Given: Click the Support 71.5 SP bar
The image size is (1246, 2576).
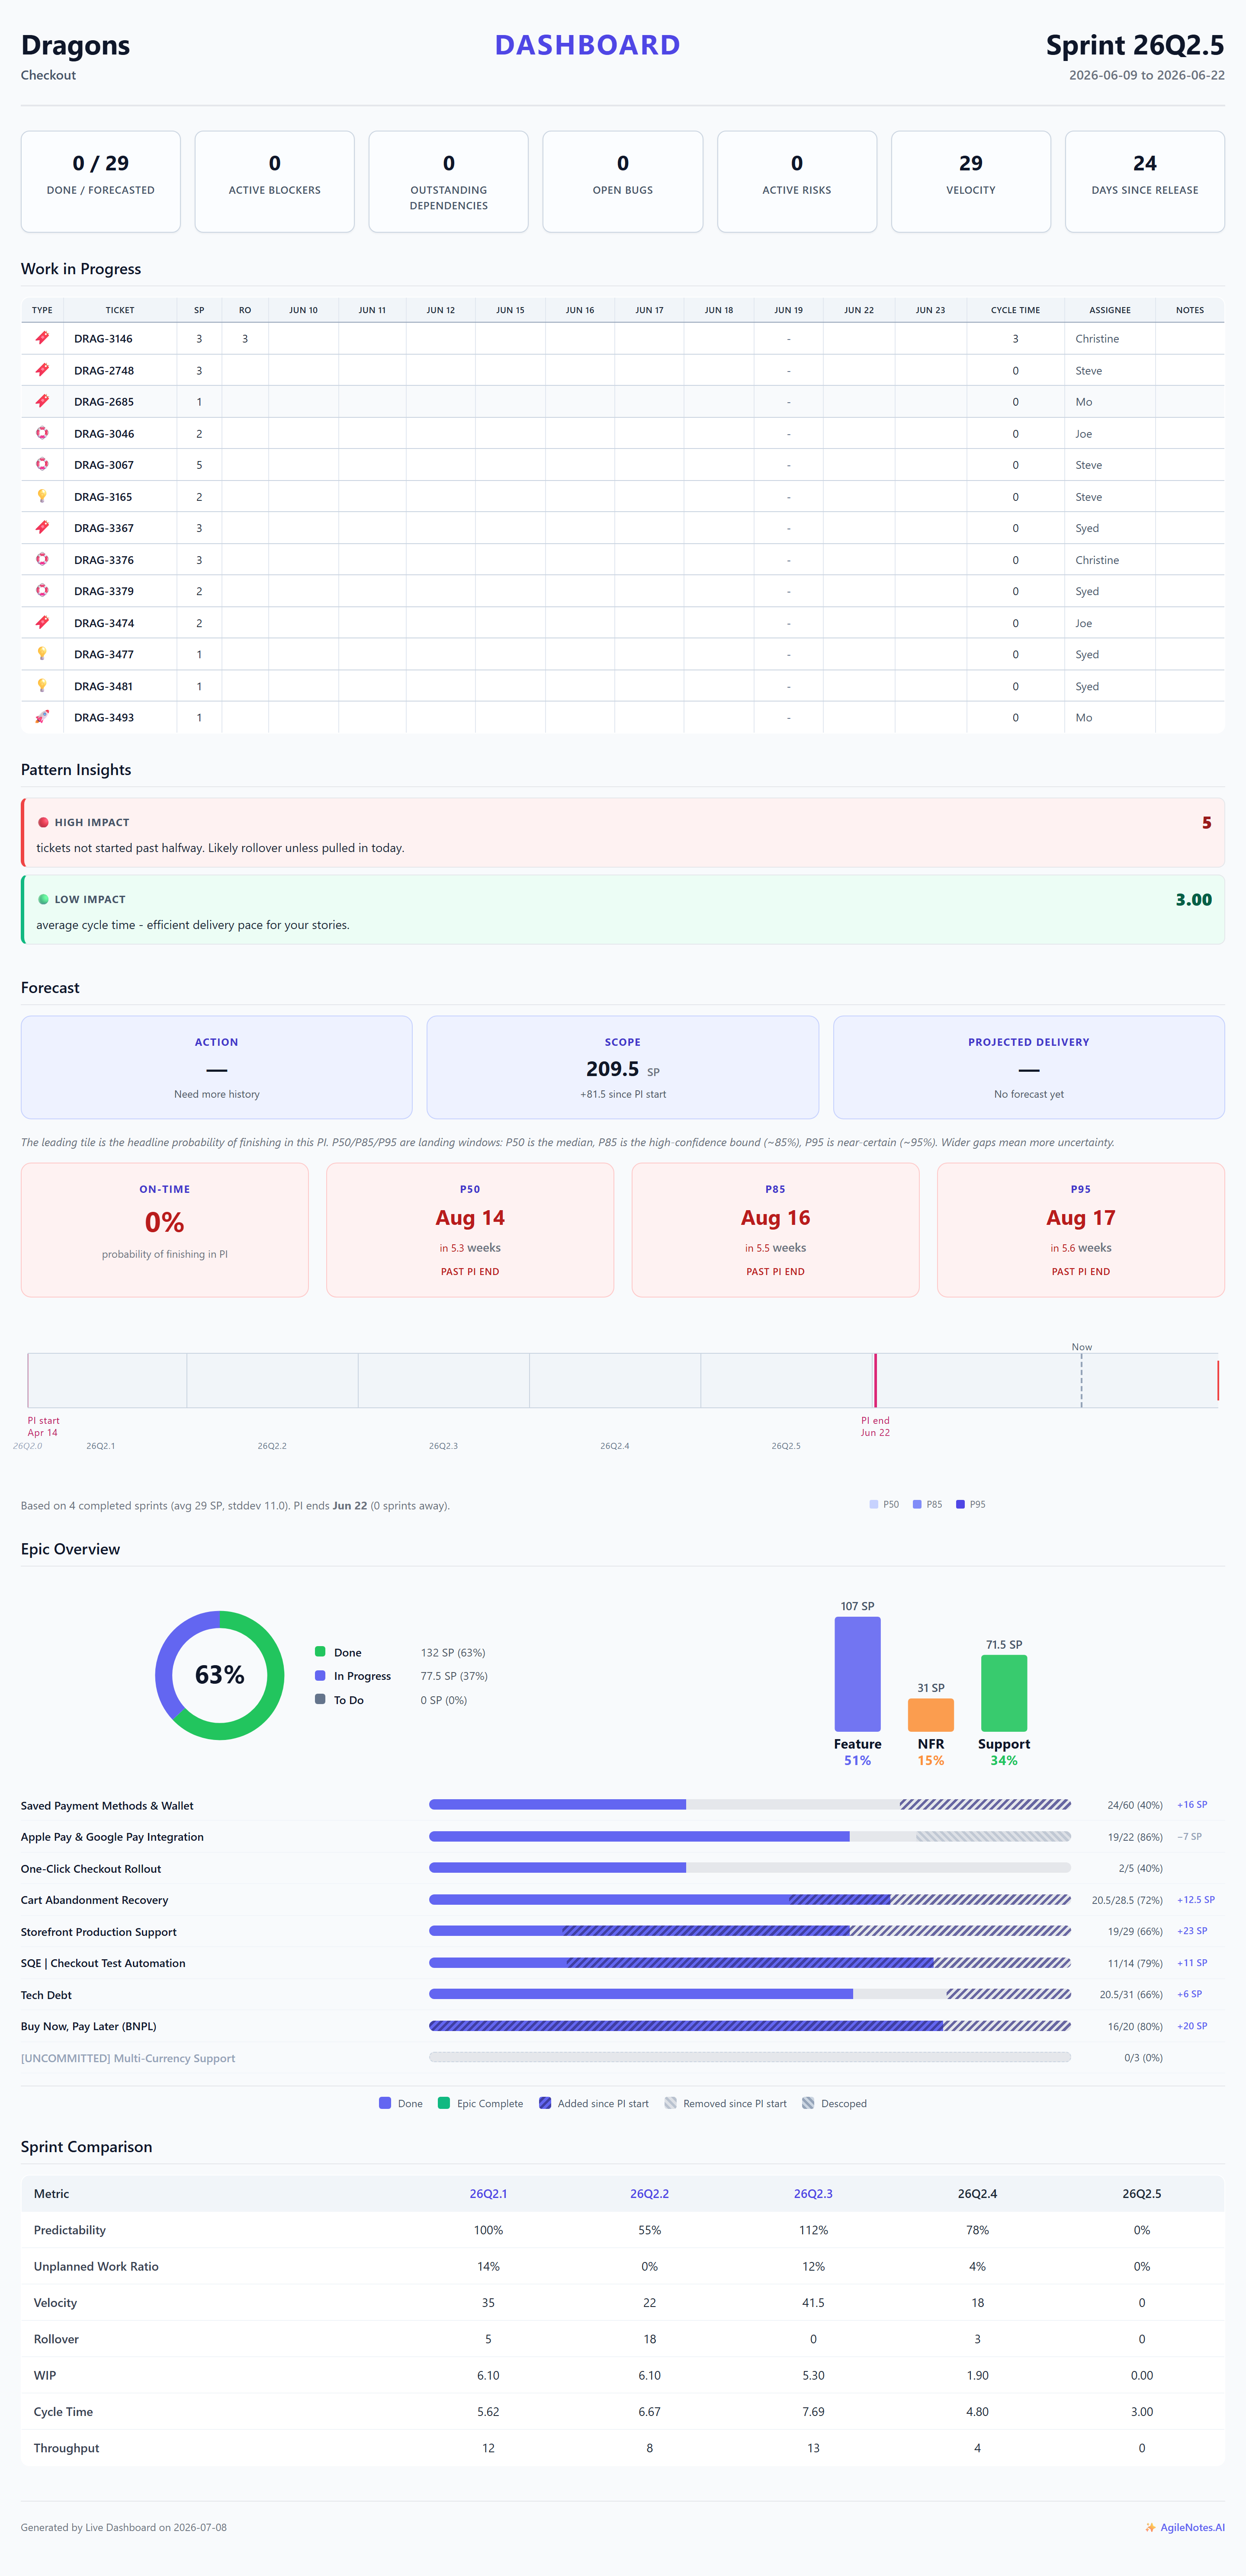Looking at the screenshot, I should coord(1004,1693).
